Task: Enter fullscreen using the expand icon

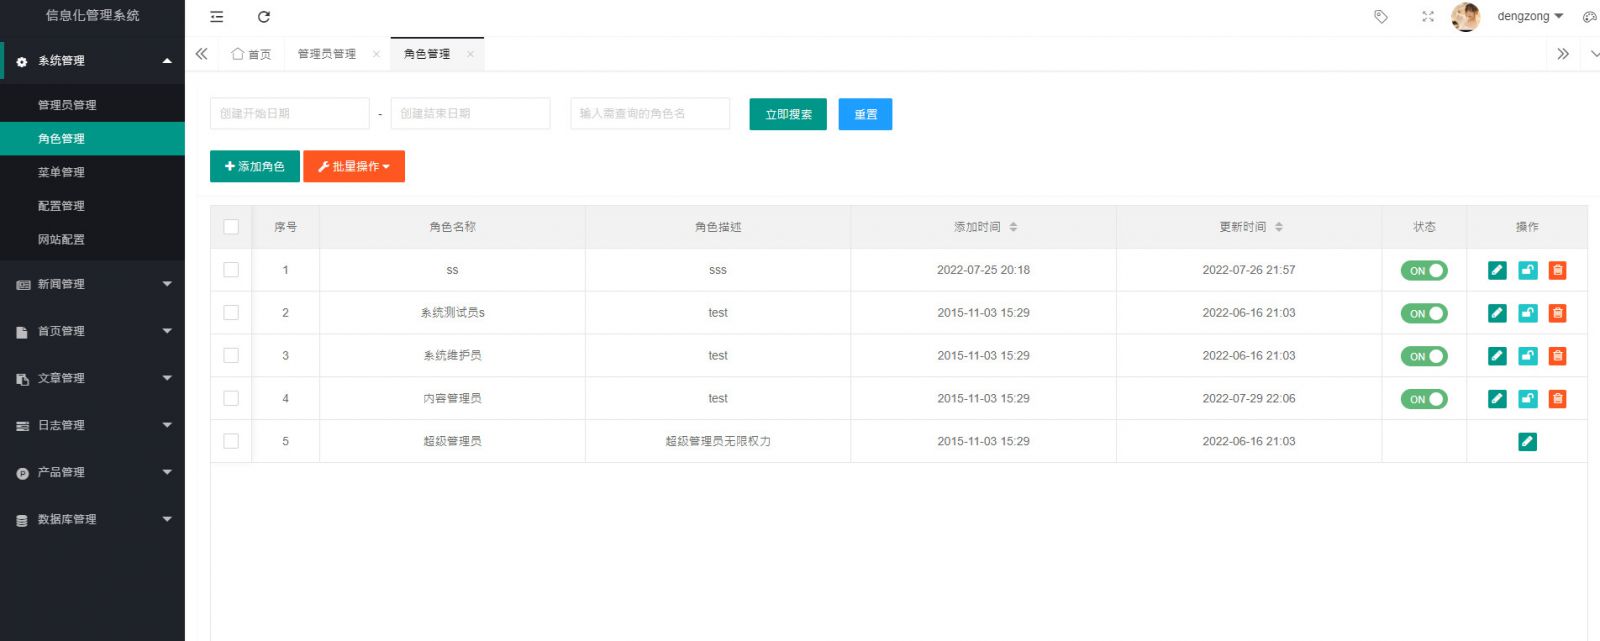Action: 1428,17
